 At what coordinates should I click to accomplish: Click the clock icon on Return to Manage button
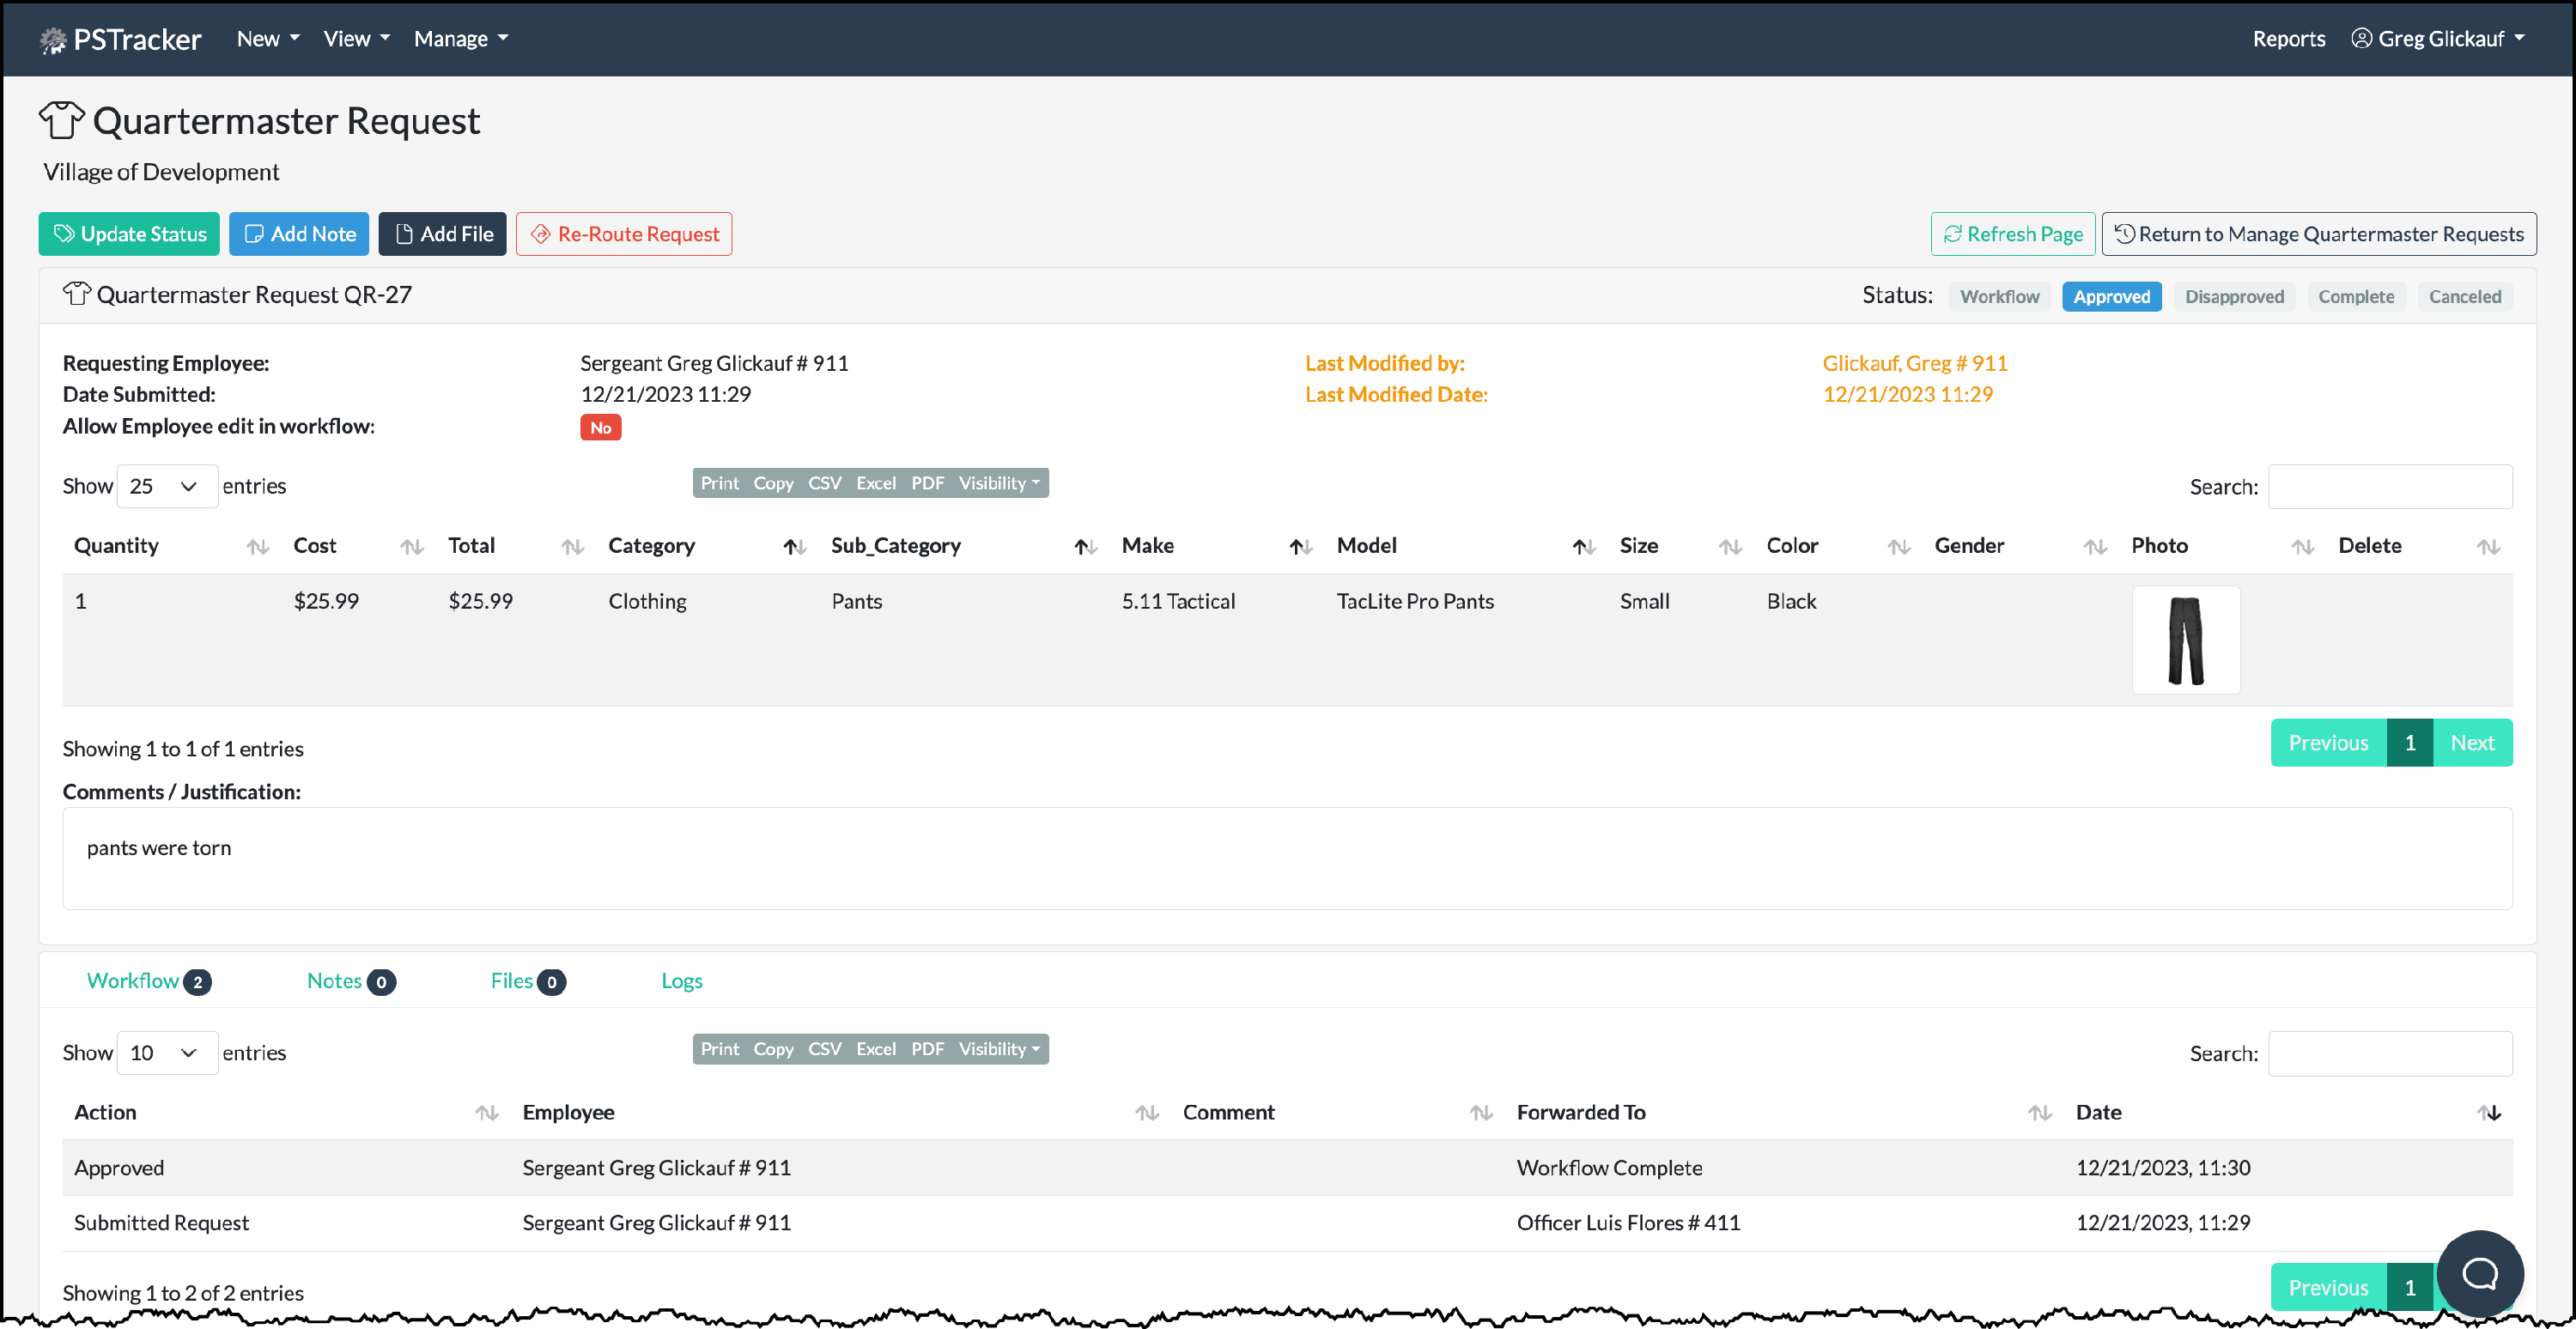pos(2126,233)
